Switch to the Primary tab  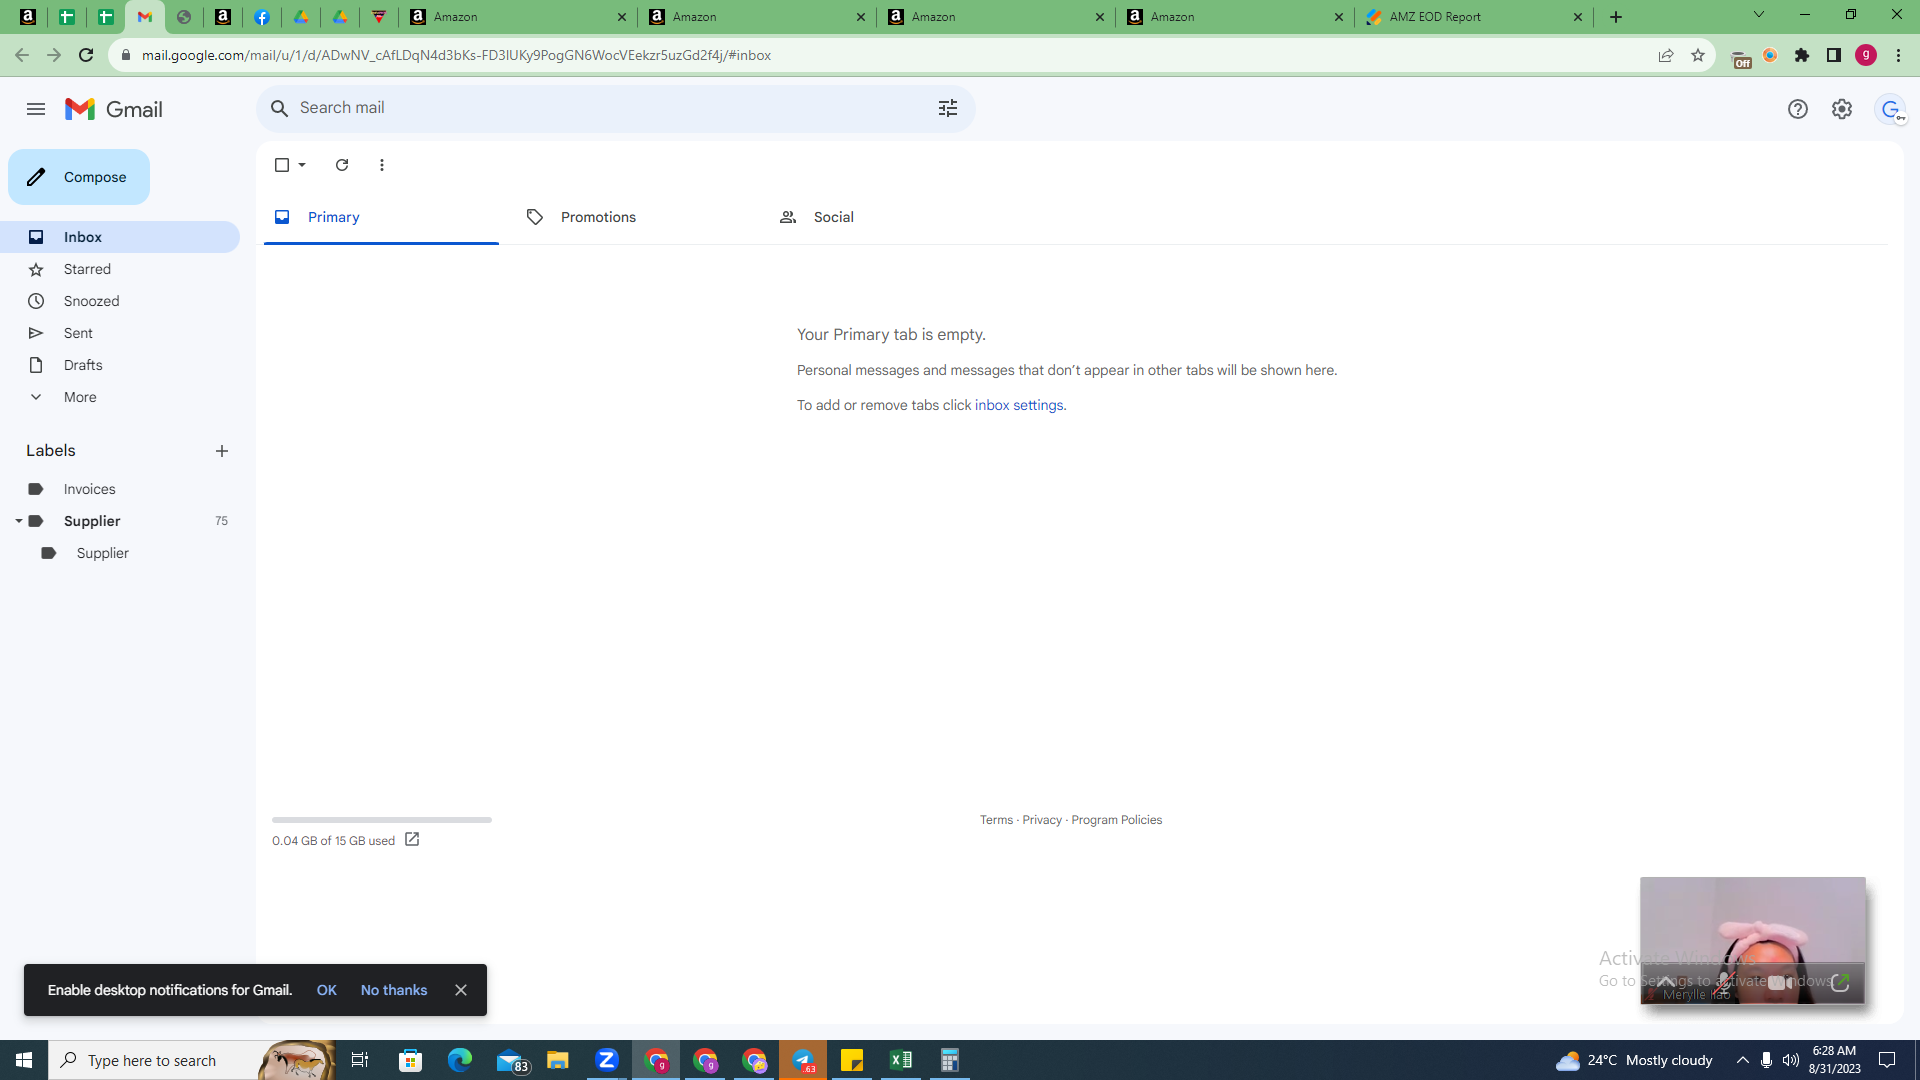point(381,217)
